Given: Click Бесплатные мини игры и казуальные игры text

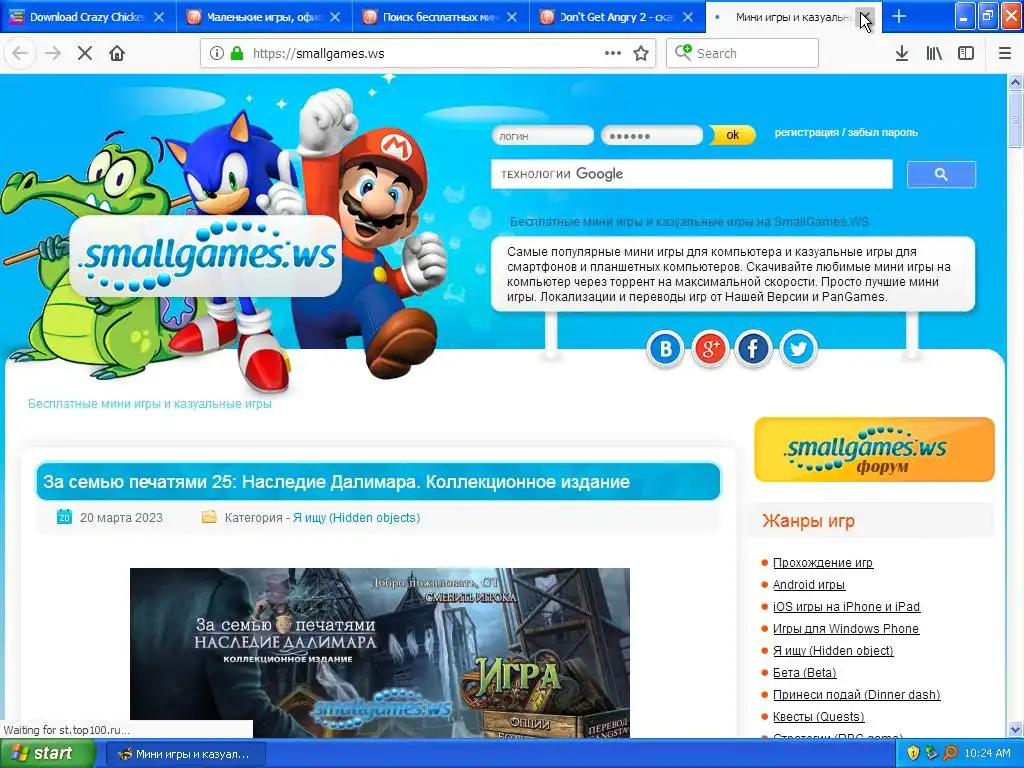Looking at the screenshot, I should click(x=150, y=404).
